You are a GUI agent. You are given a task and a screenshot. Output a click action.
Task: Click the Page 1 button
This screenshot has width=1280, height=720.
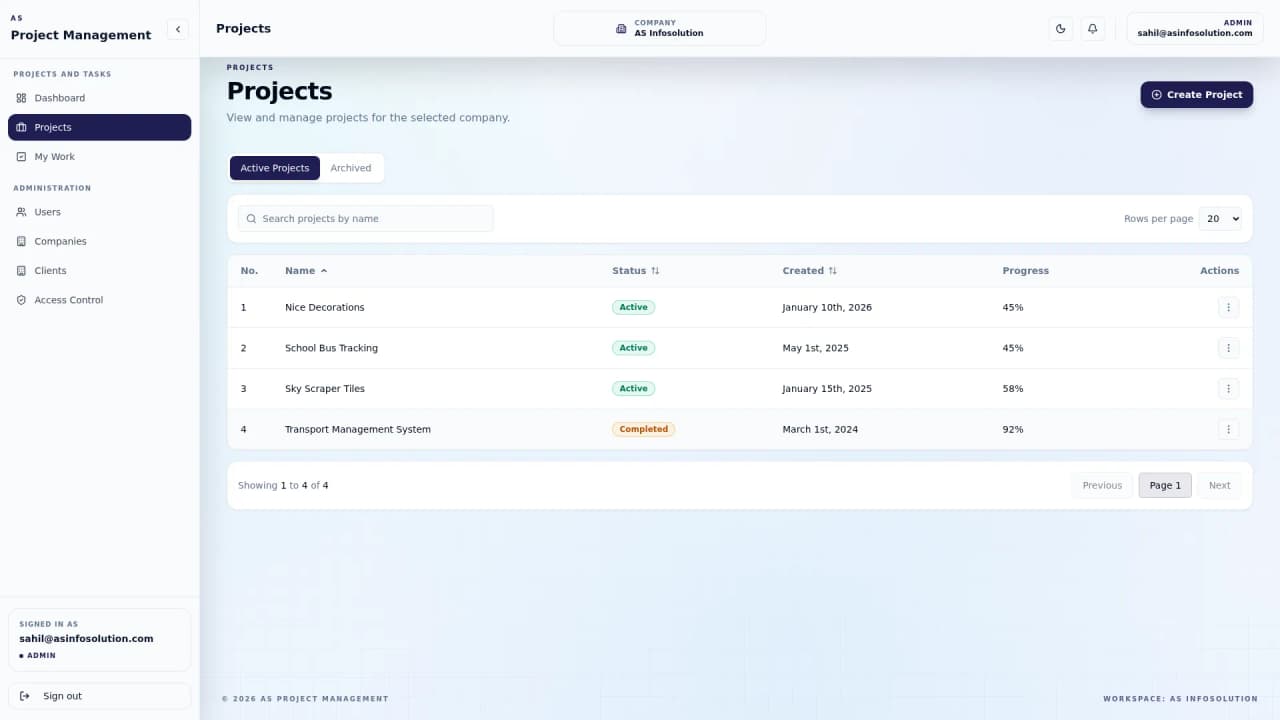(x=1165, y=485)
